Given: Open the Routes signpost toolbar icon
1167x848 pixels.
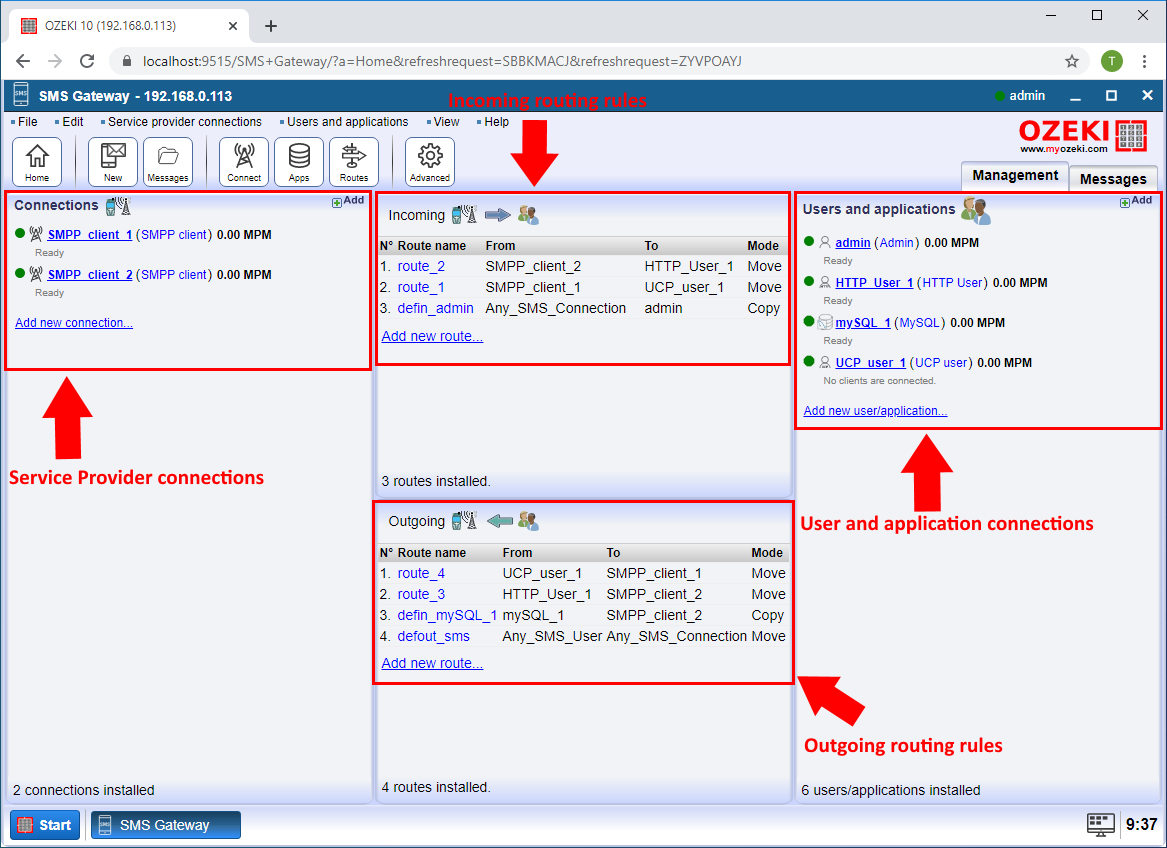Looking at the screenshot, I should pyautogui.click(x=354, y=162).
